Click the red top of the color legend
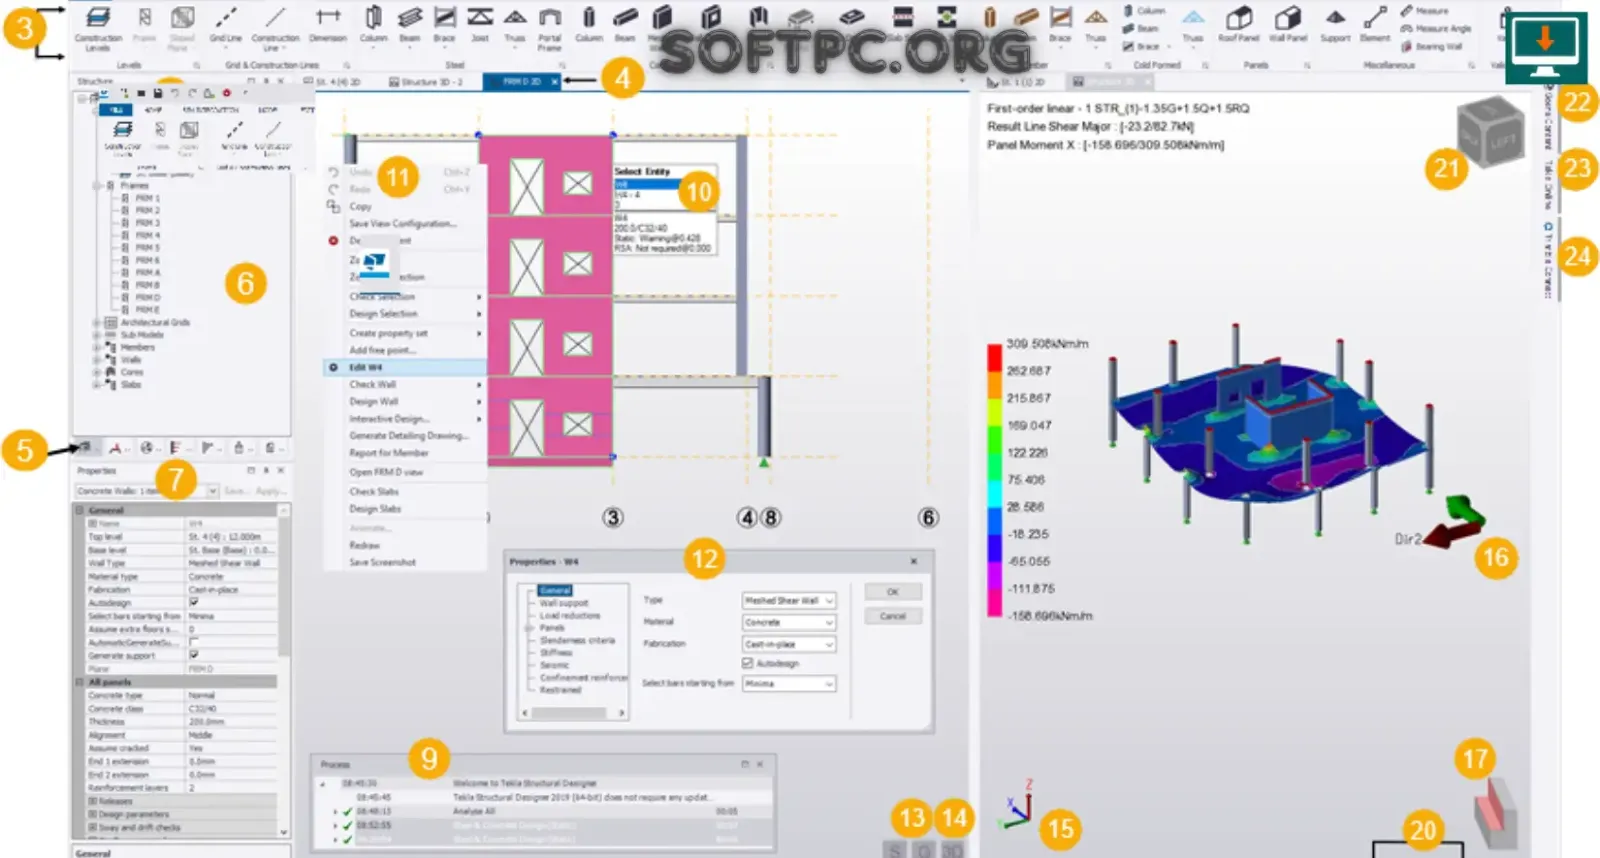Screen dimensions: 1600x858 994,358
